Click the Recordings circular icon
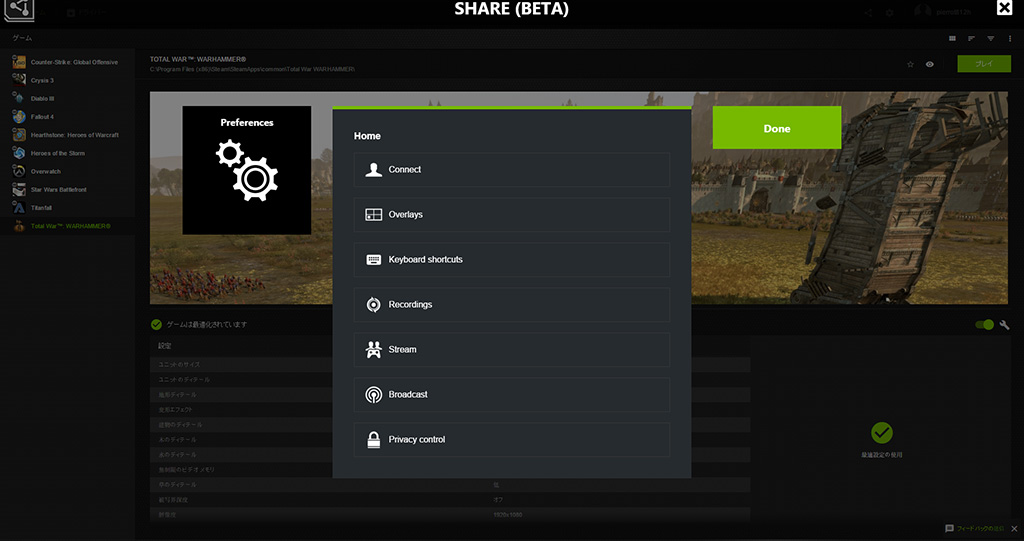This screenshot has width=1024, height=541. pyautogui.click(x=374, y=304)
